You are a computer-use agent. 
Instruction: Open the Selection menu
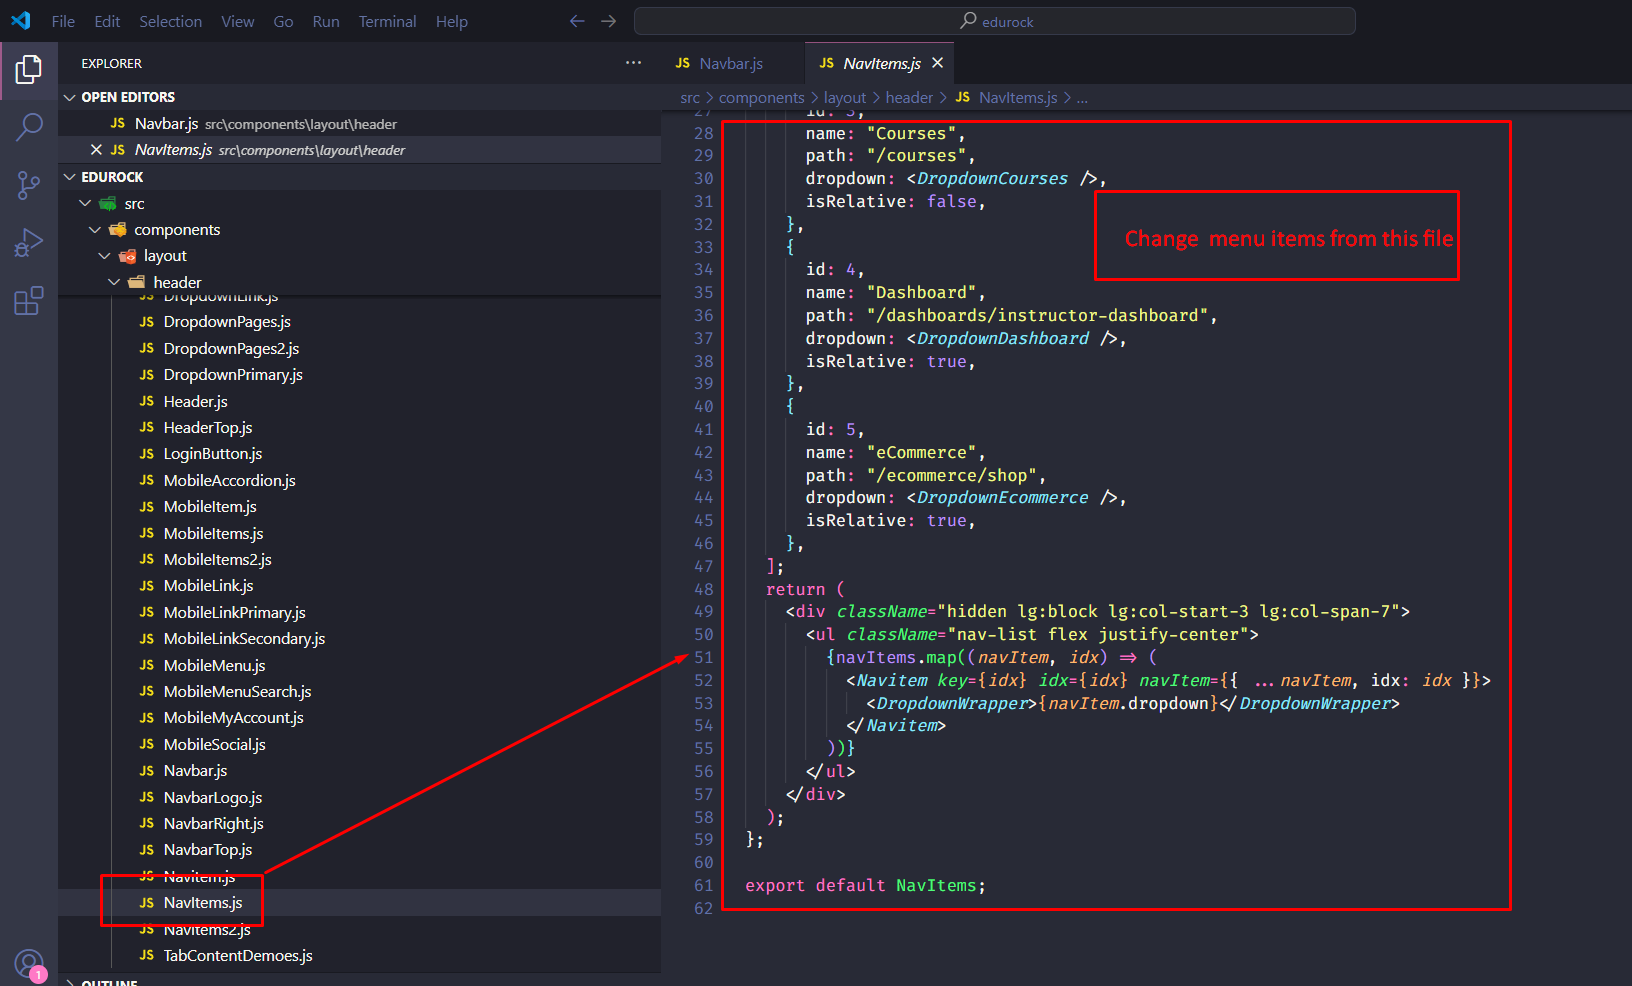(170, 21)
